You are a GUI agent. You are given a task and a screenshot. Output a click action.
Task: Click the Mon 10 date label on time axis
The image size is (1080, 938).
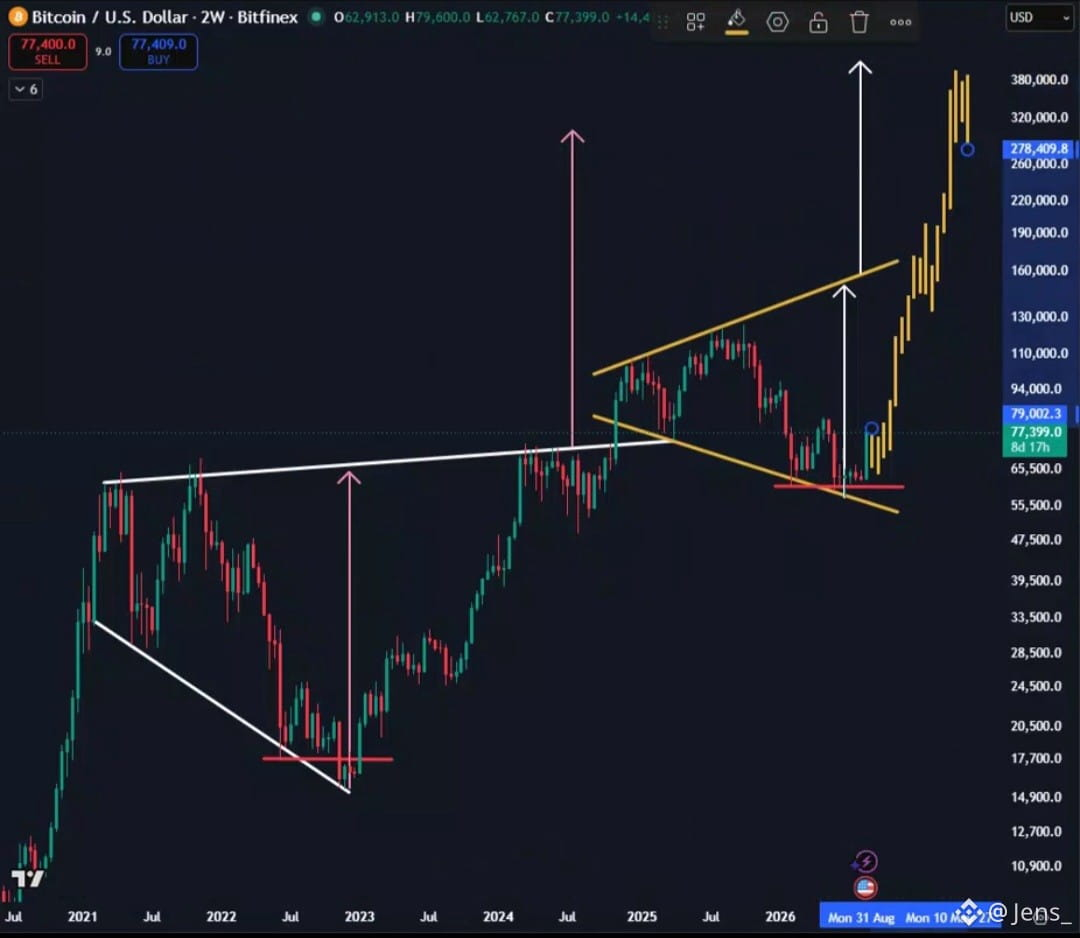coord(927,917)
